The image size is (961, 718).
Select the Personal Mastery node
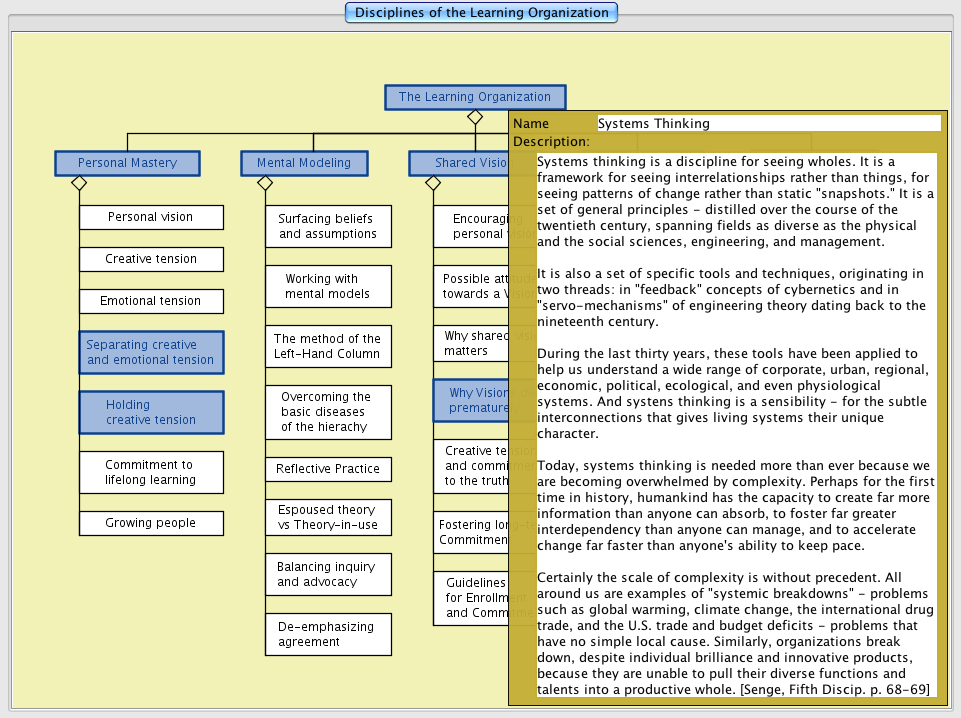coord(127,163)
